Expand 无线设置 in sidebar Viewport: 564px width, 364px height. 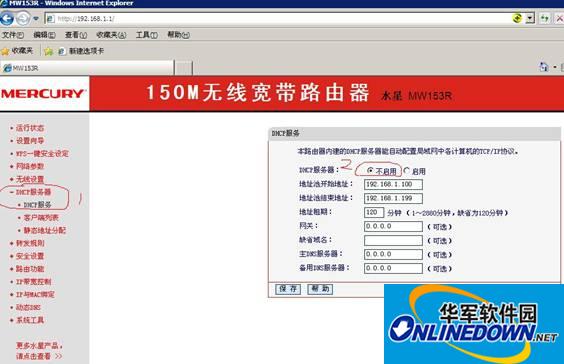click(30, 179)
